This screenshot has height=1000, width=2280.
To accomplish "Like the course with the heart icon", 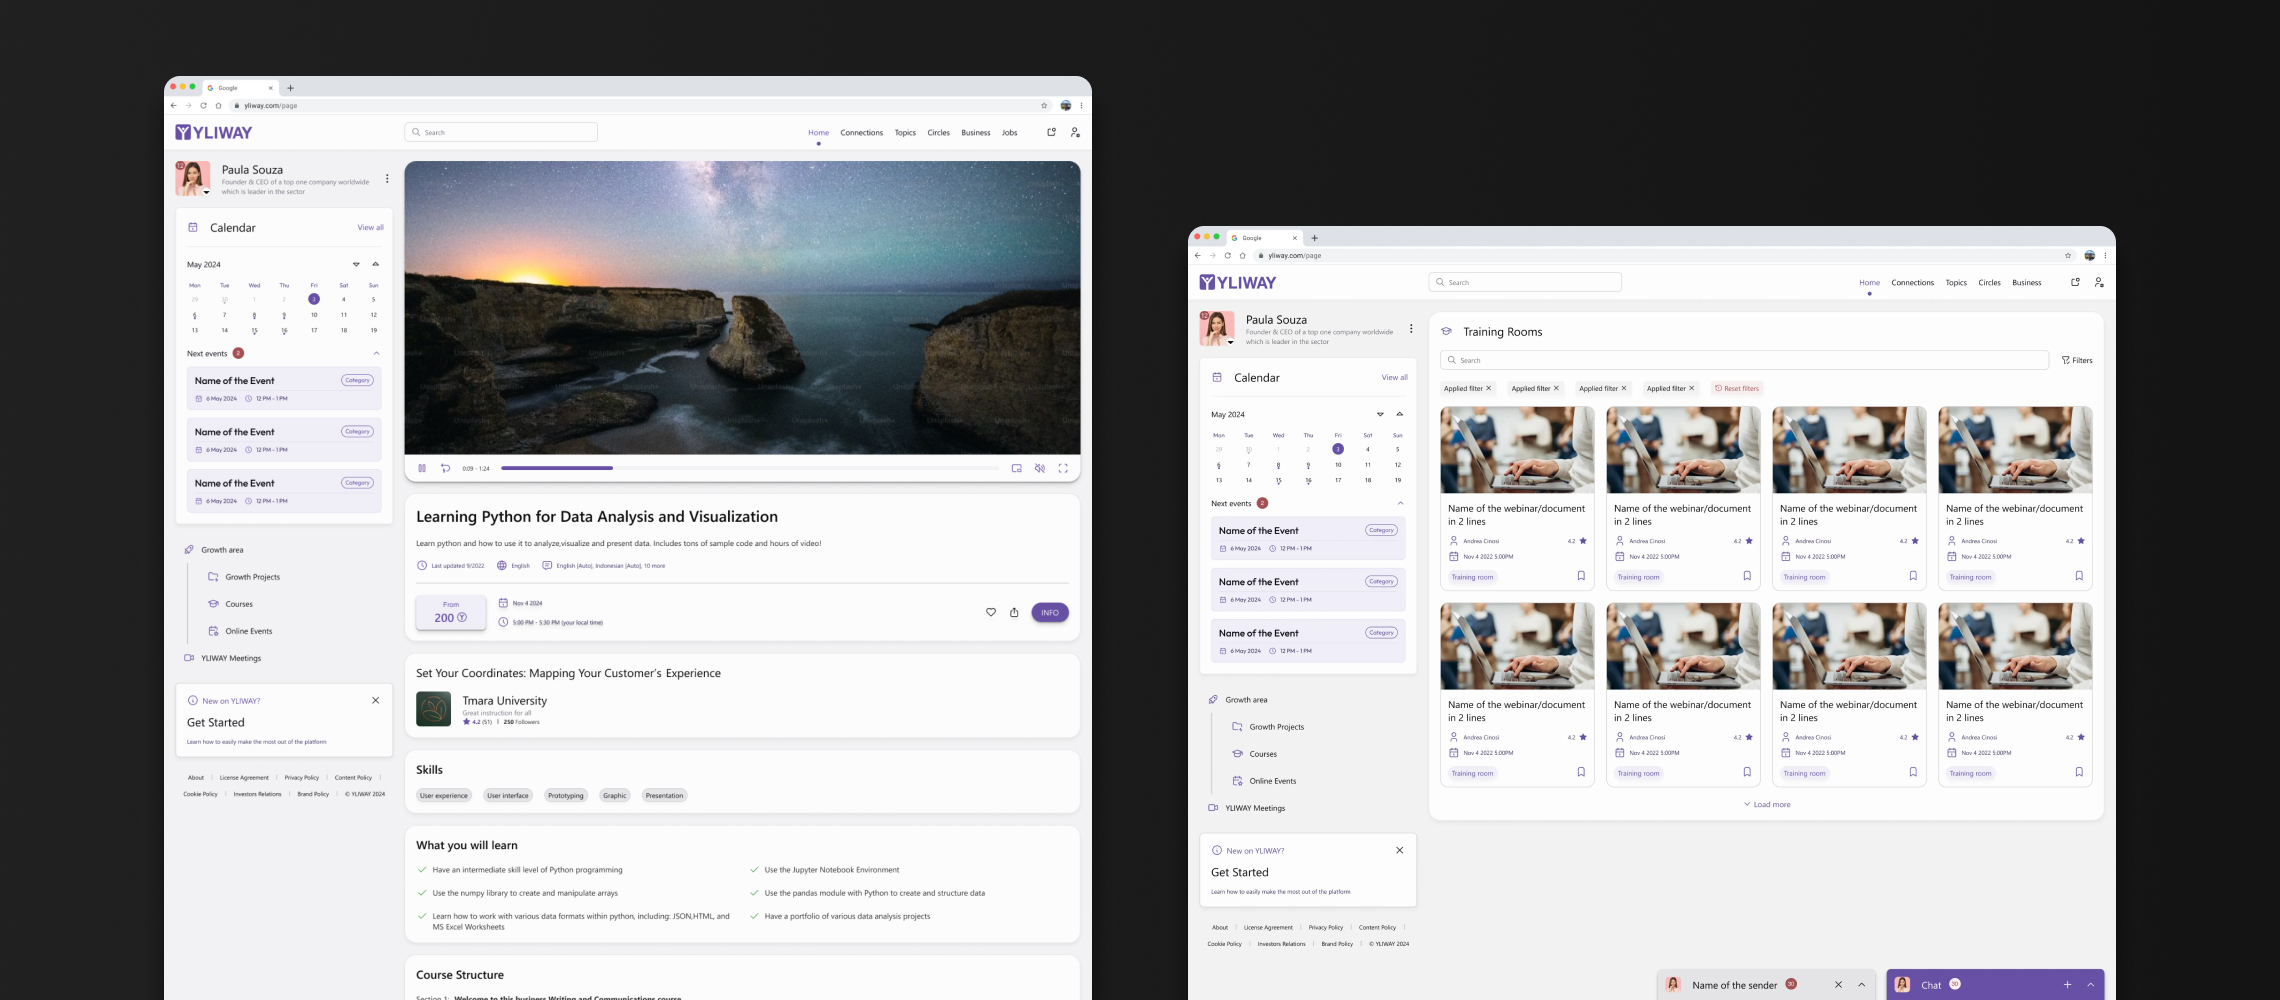I will (x=991, y=613).
